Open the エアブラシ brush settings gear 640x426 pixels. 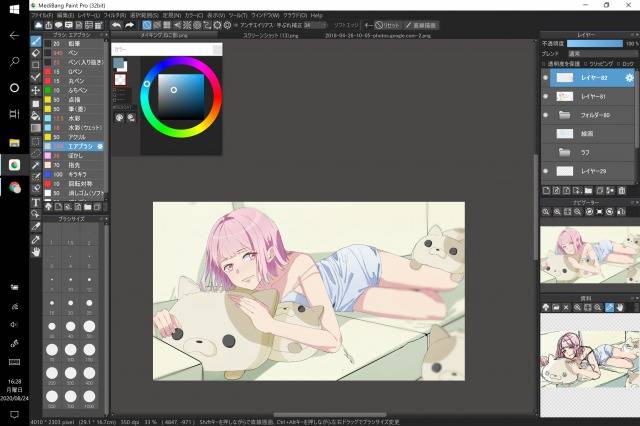tap(100, 146)
